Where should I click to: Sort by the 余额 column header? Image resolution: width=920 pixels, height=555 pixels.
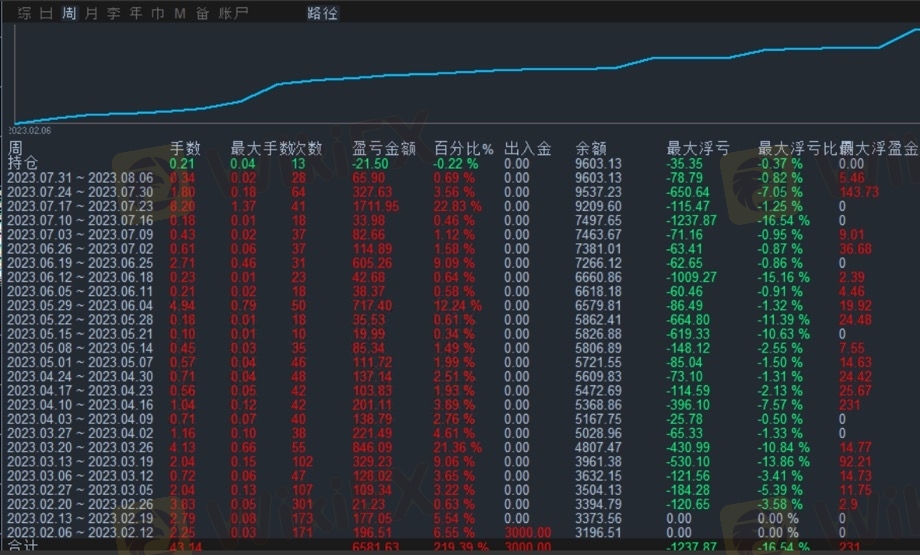591,149
